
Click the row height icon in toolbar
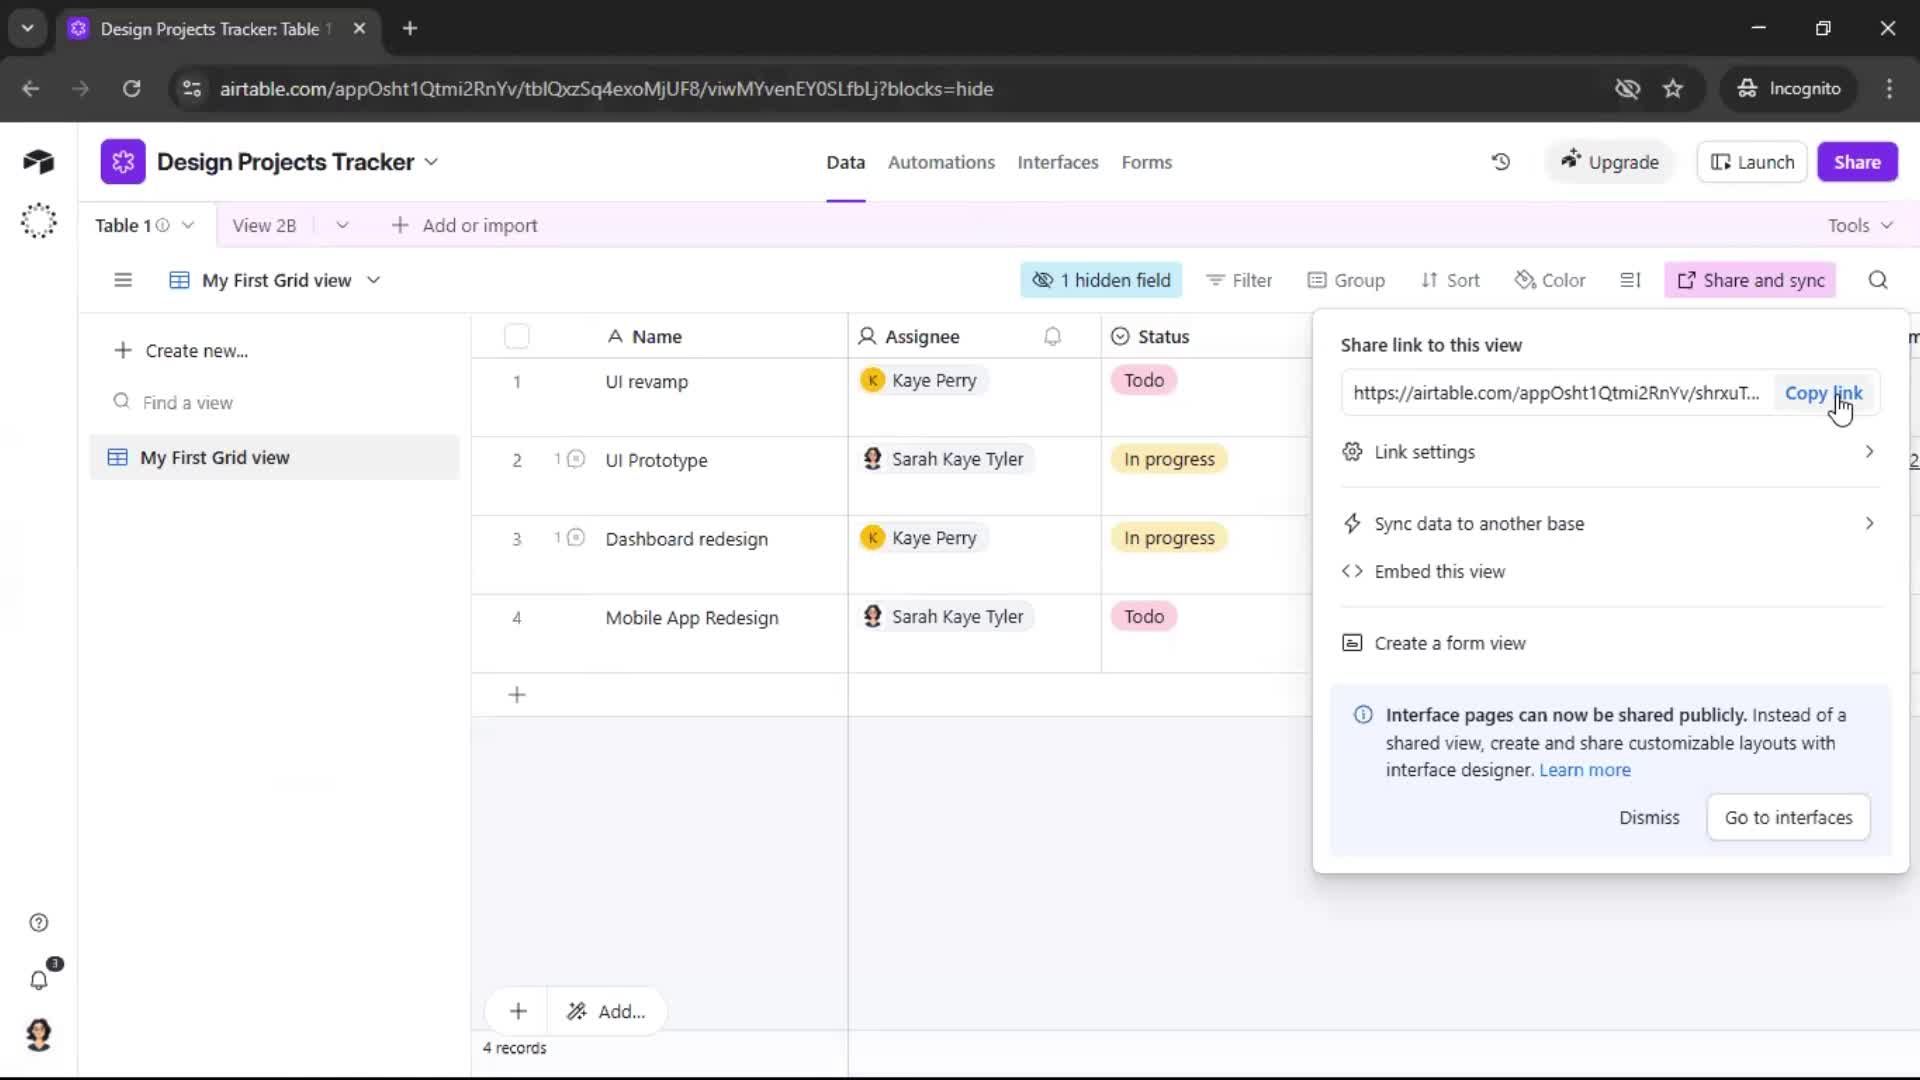(1630, 280)
